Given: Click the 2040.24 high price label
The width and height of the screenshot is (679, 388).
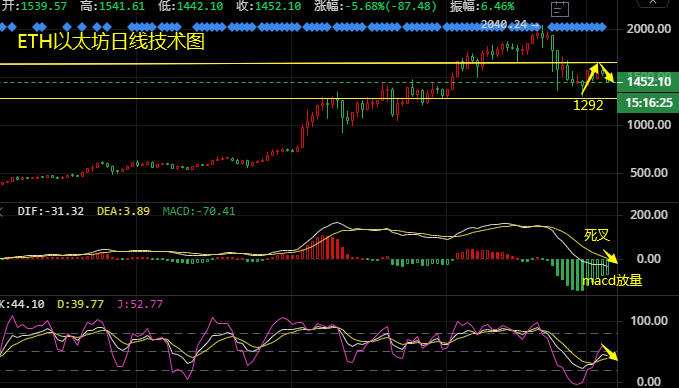Looking at the screenshot, I should pyautogui.click(x=504, y=25).
